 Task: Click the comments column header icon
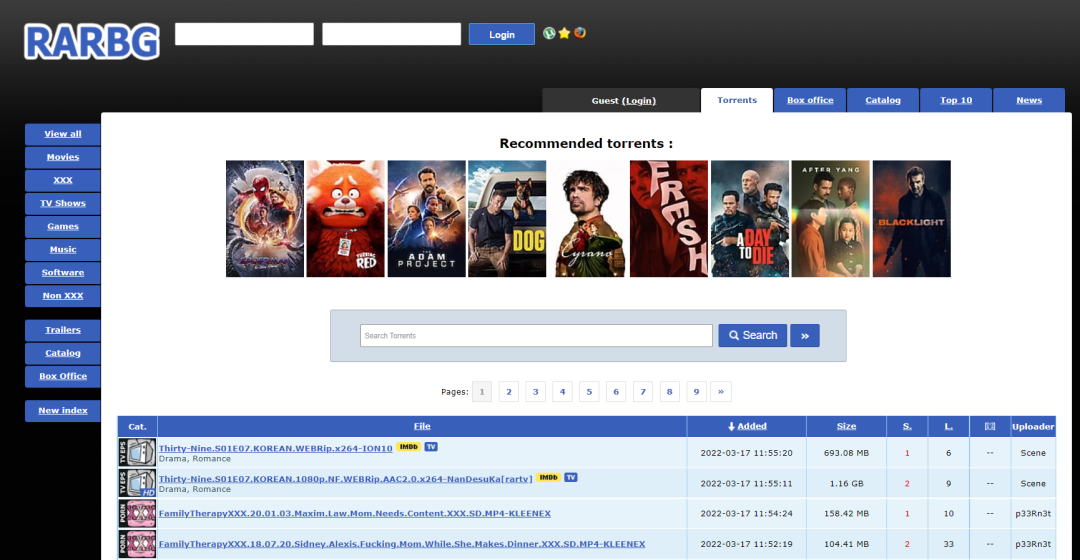click(990, 426)
